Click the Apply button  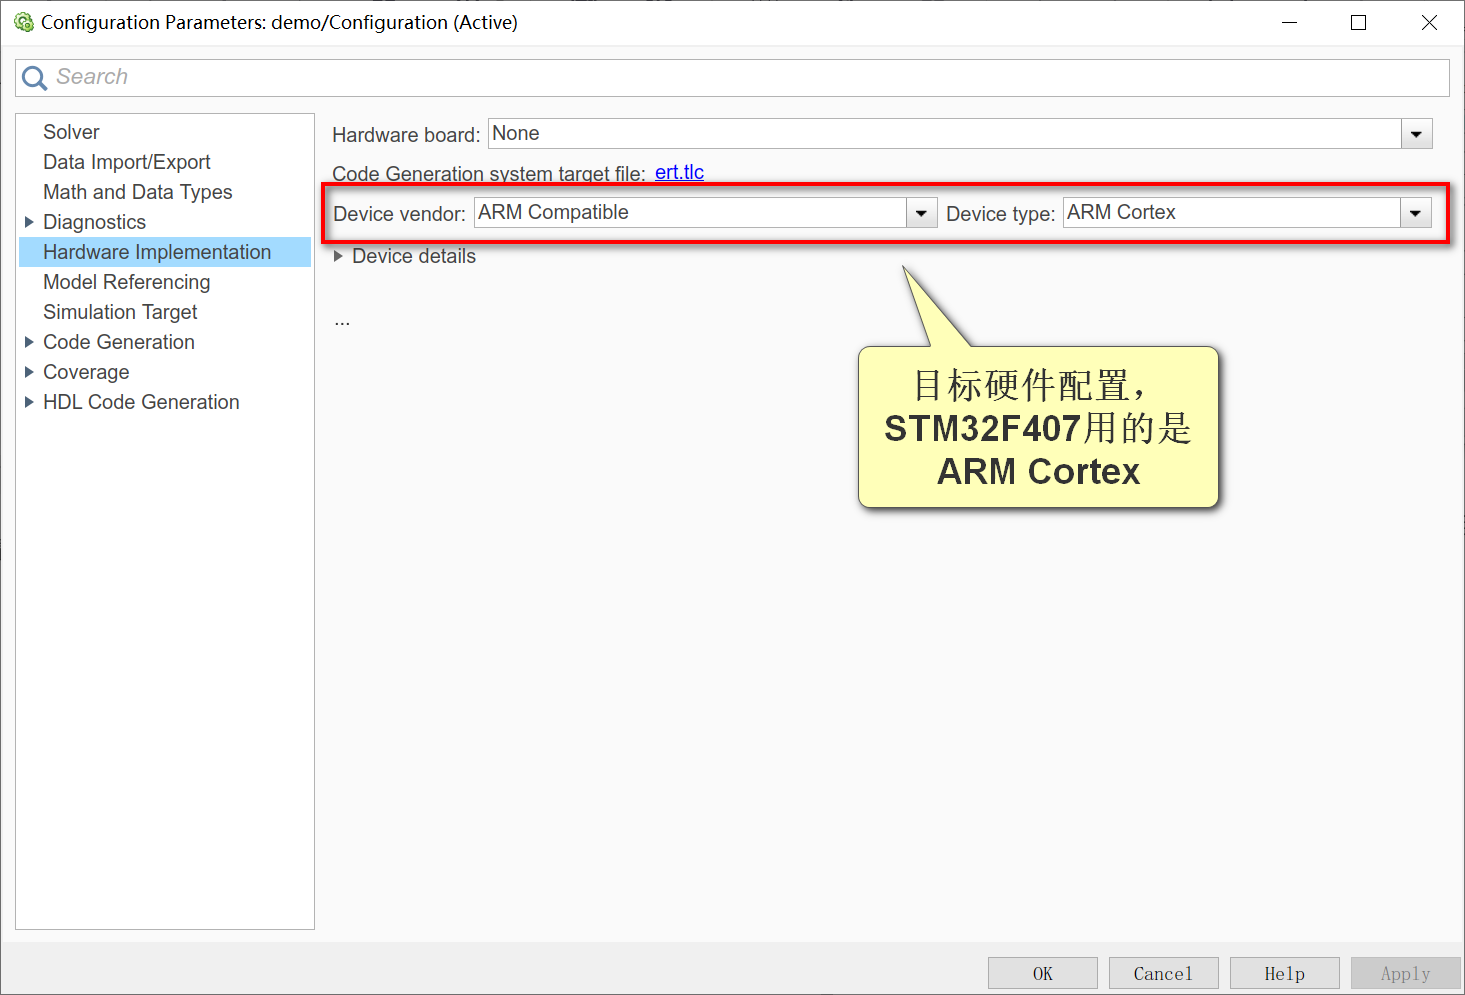point(1406,973)
